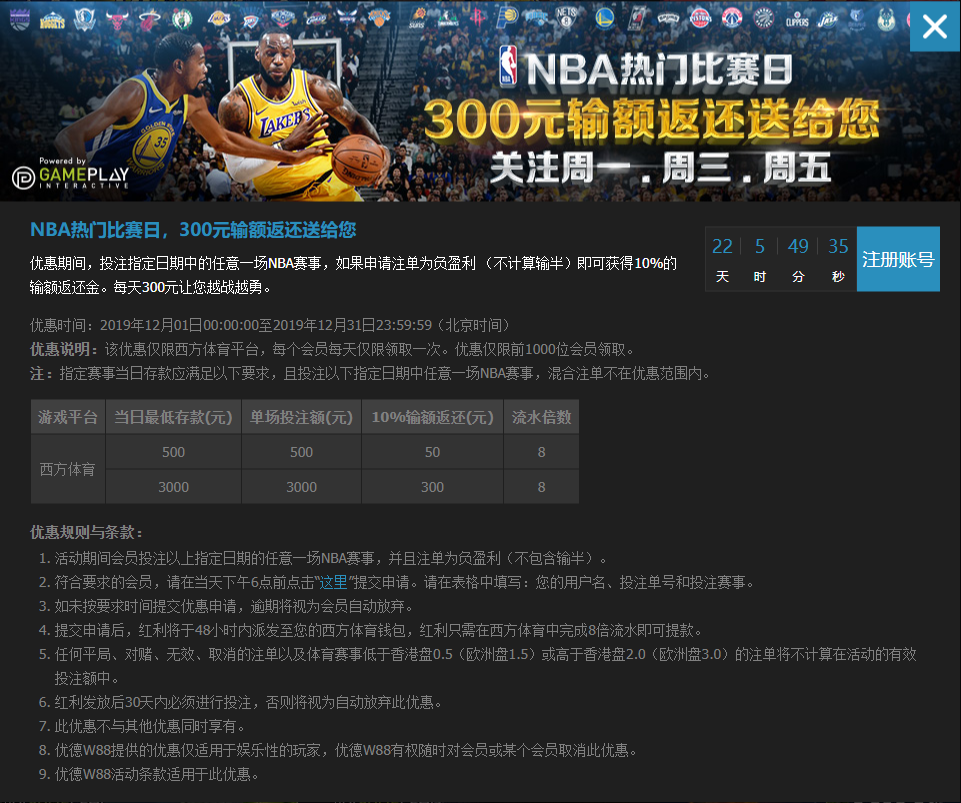Click the 当日最低存款(元) column header
The height and width of the screenshot is (803, 961).
[x=173, y=417]
